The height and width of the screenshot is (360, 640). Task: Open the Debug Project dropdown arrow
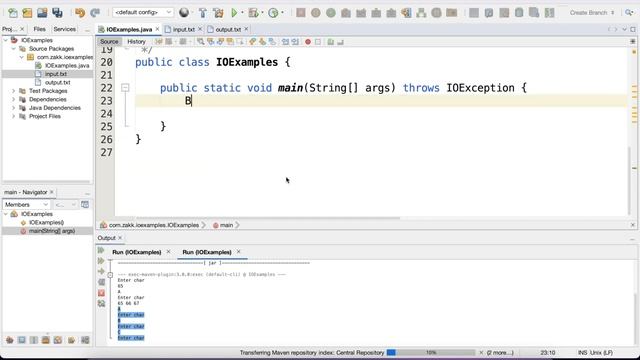262,13
